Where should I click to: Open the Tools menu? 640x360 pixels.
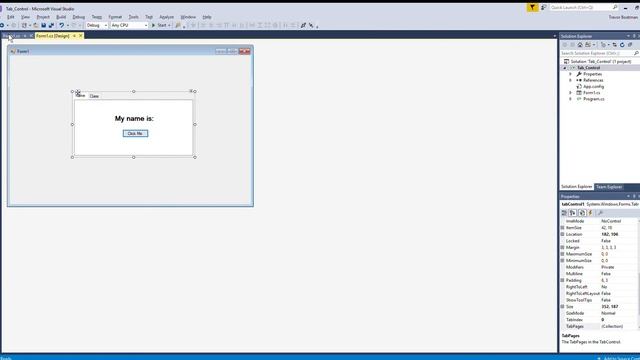(133, 17)
